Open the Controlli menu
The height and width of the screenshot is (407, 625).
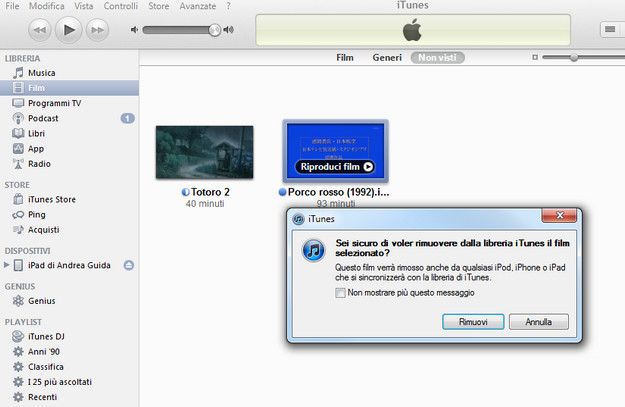click(x=120, y=6)
